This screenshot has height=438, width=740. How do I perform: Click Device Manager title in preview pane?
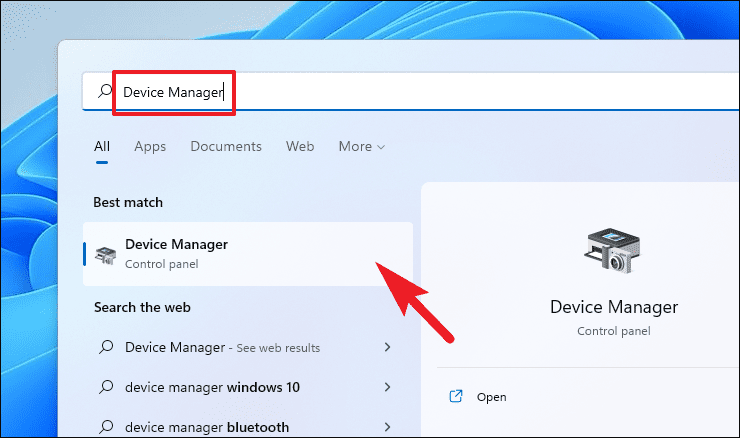pyautogui.click(x=614, y=307)
